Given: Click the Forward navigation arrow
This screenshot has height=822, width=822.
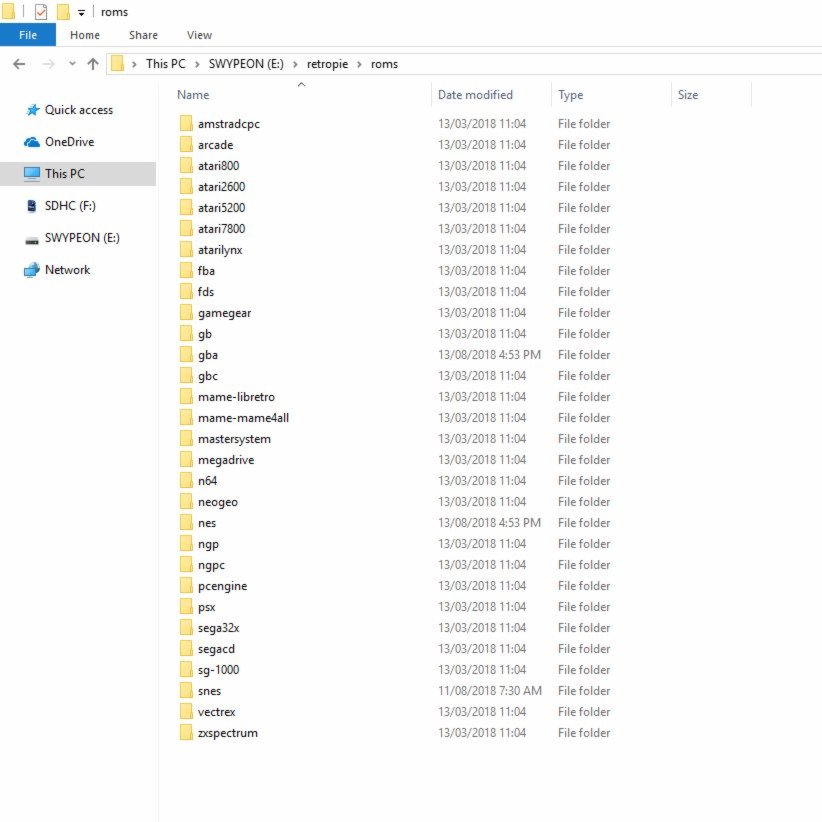Looking at the screenshot, I should 48,64.
